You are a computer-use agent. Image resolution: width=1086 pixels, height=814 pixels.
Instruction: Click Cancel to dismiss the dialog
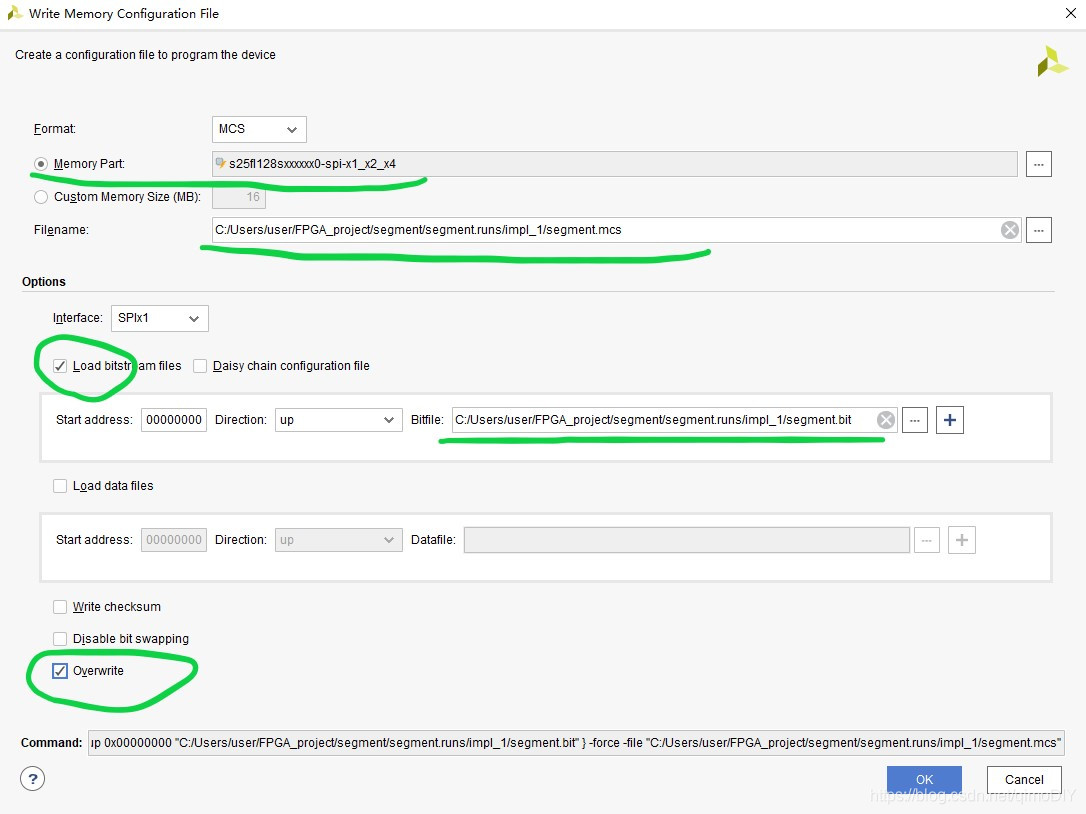point(1023,780)
